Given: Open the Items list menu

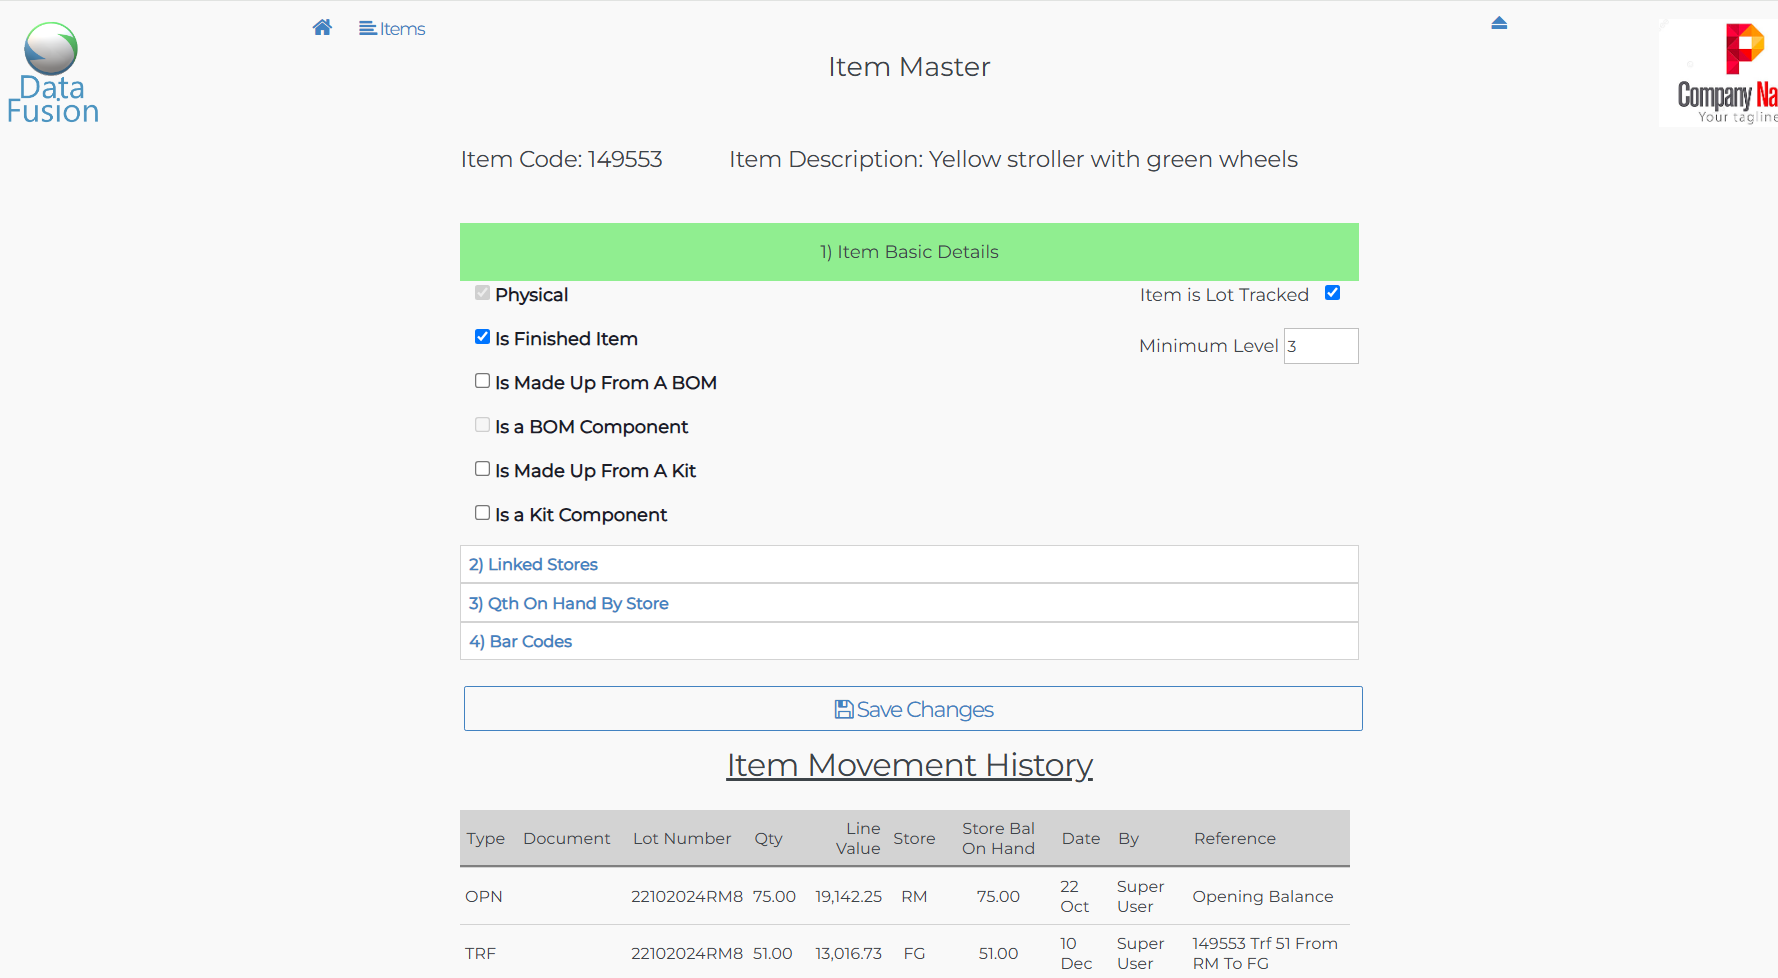Looking at the screenshot, I should (392, 29).
